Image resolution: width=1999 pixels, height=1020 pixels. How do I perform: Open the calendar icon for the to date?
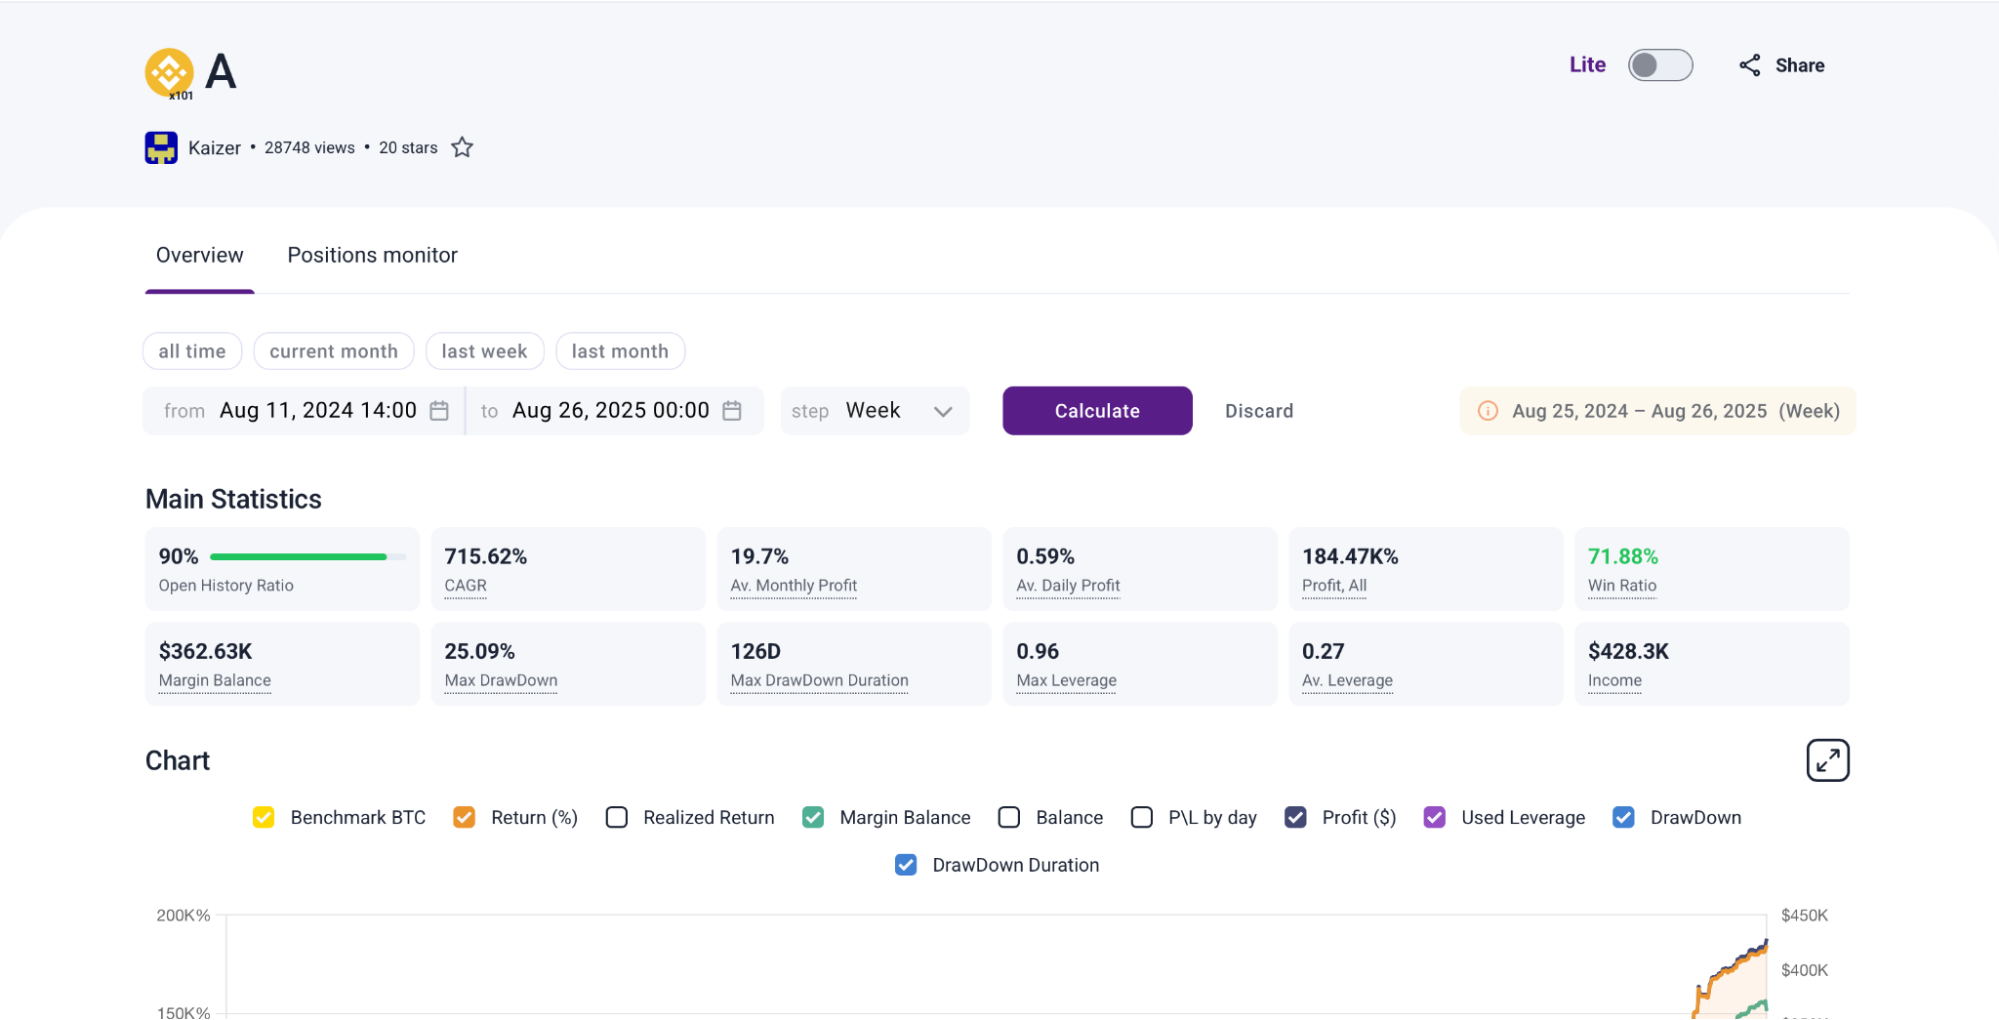click(732, 411)
